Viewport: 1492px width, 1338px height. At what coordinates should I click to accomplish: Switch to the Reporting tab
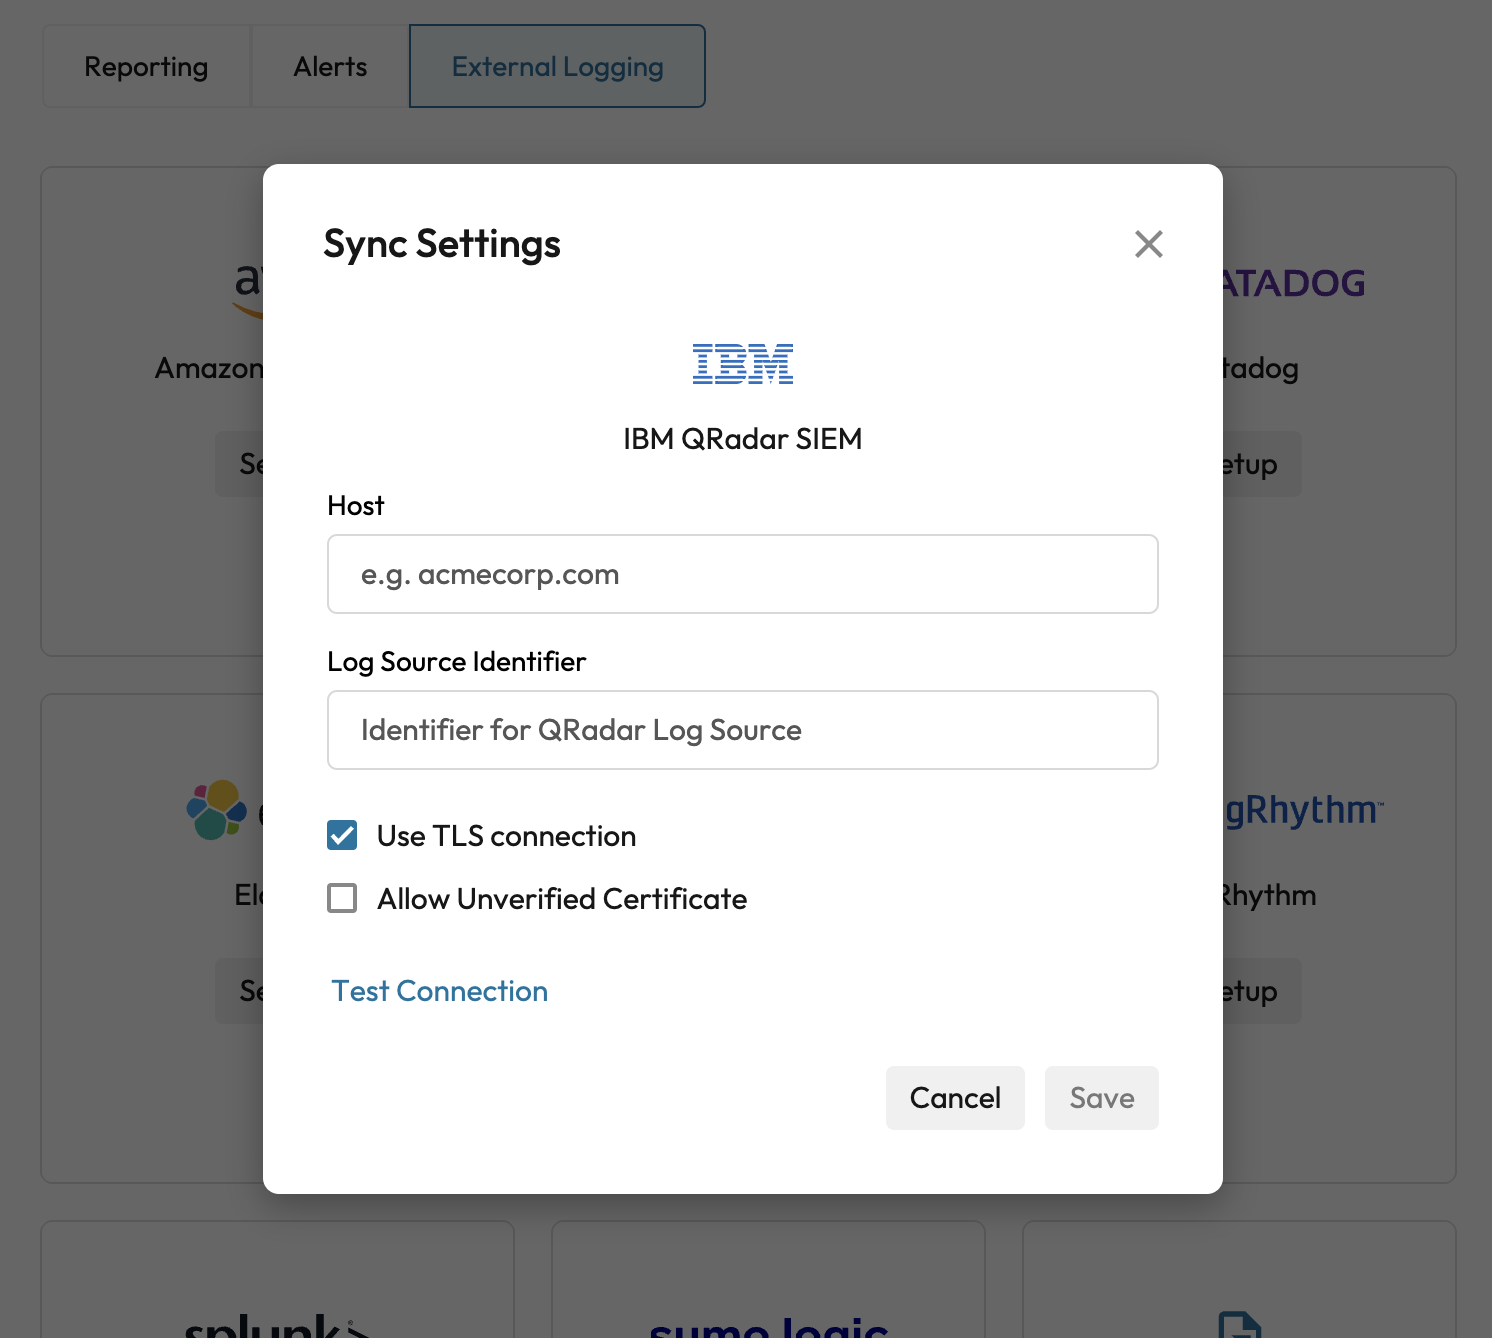pos(146,67)
